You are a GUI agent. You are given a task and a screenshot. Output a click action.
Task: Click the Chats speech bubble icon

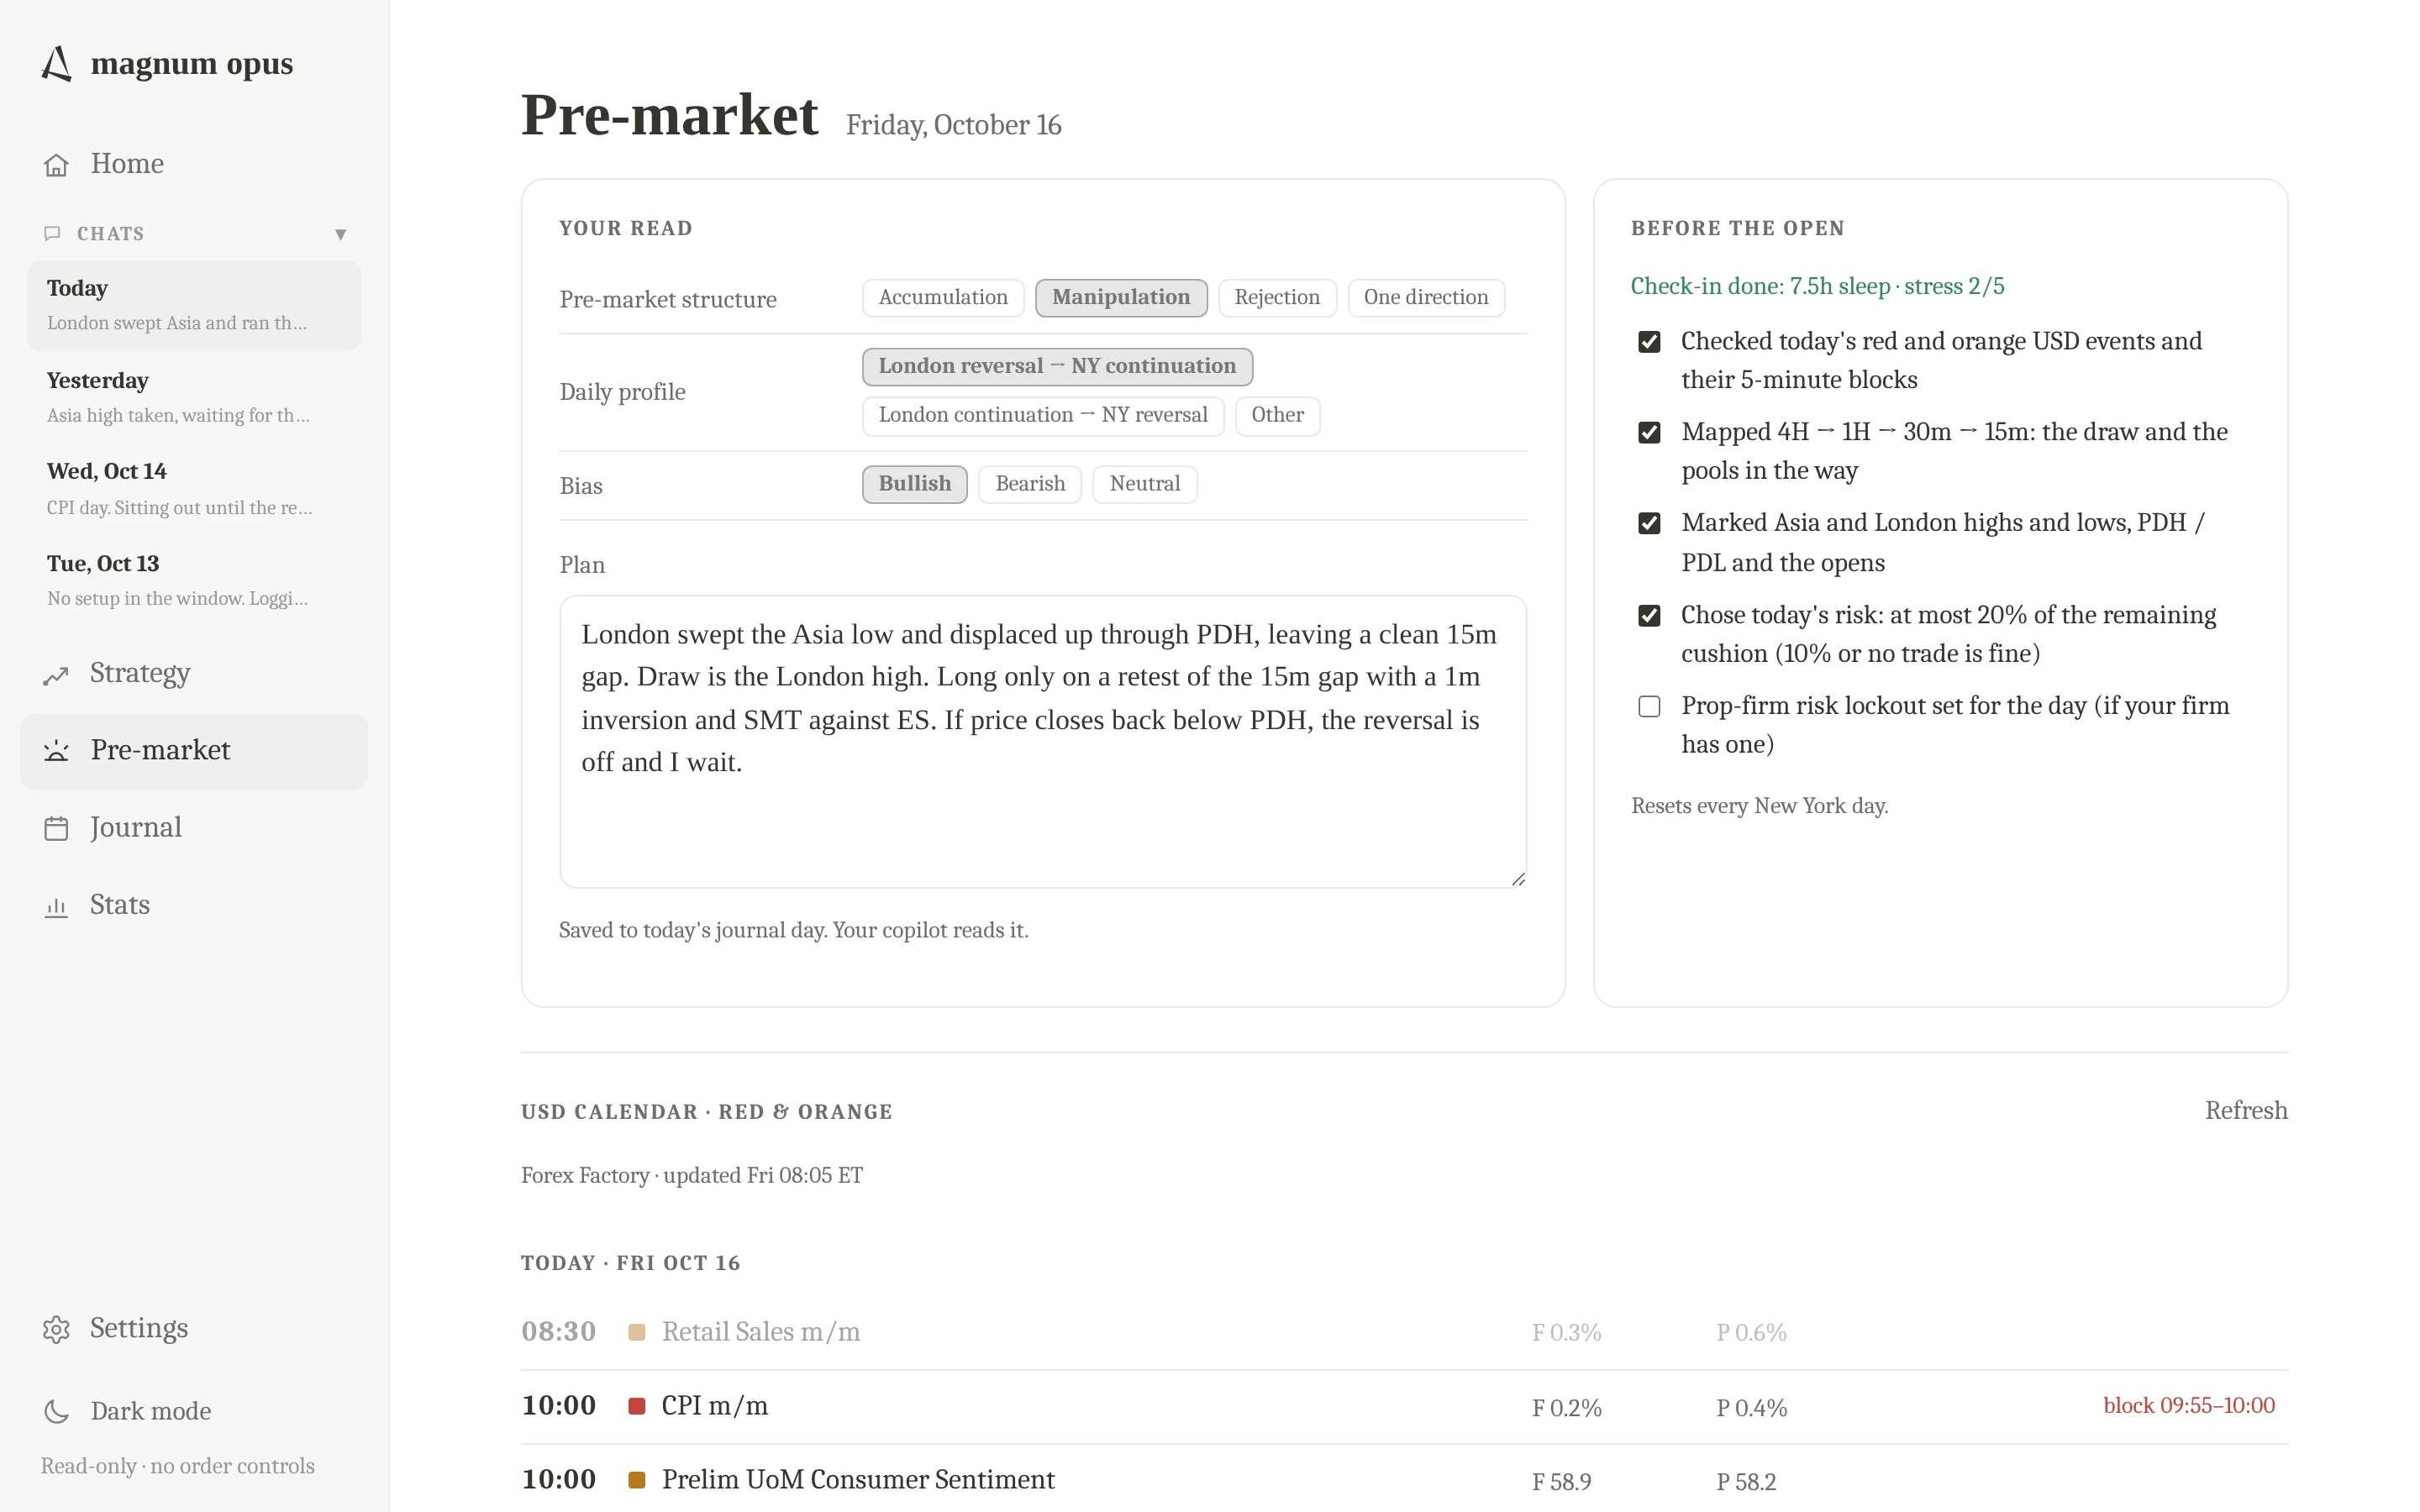click(x=53, y=233)
